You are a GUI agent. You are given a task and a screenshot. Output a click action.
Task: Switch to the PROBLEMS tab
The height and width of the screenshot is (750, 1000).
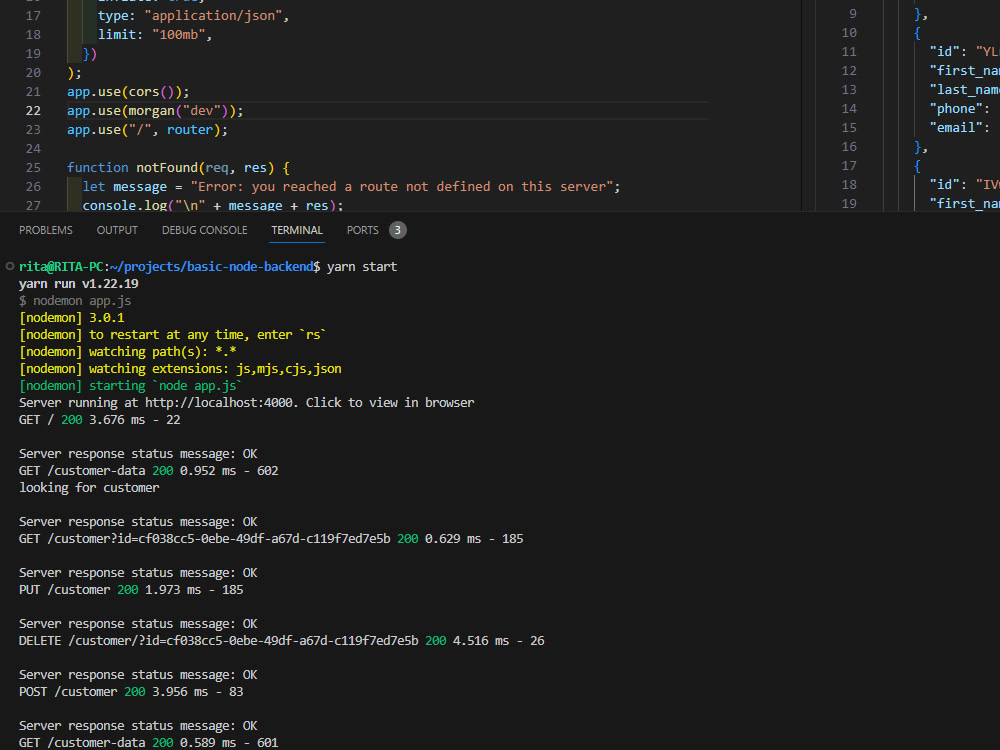pos(45,229)
